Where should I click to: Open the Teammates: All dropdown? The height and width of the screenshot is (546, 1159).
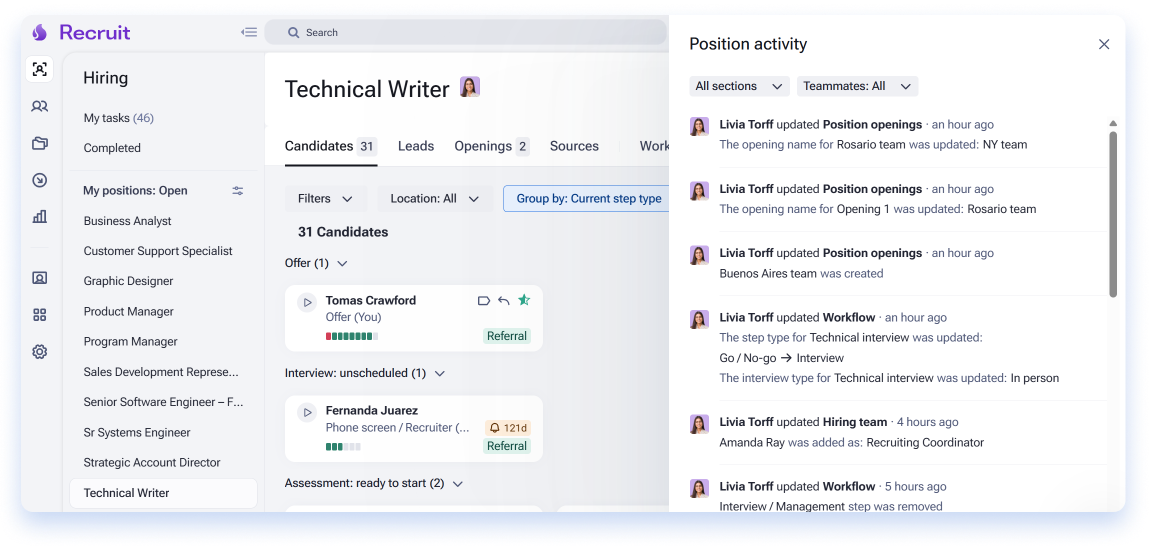(857, 86)
